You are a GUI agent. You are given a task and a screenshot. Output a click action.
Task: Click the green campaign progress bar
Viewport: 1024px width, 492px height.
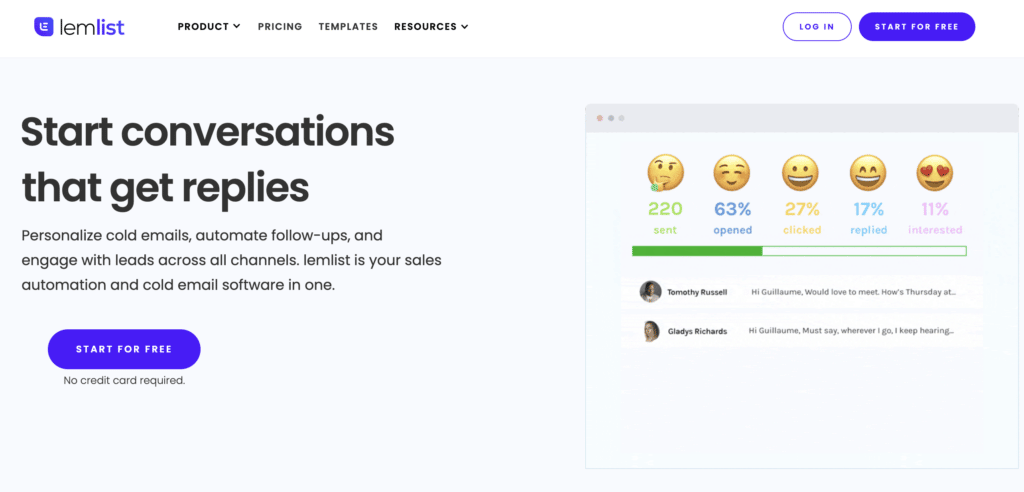coord(799,251)
